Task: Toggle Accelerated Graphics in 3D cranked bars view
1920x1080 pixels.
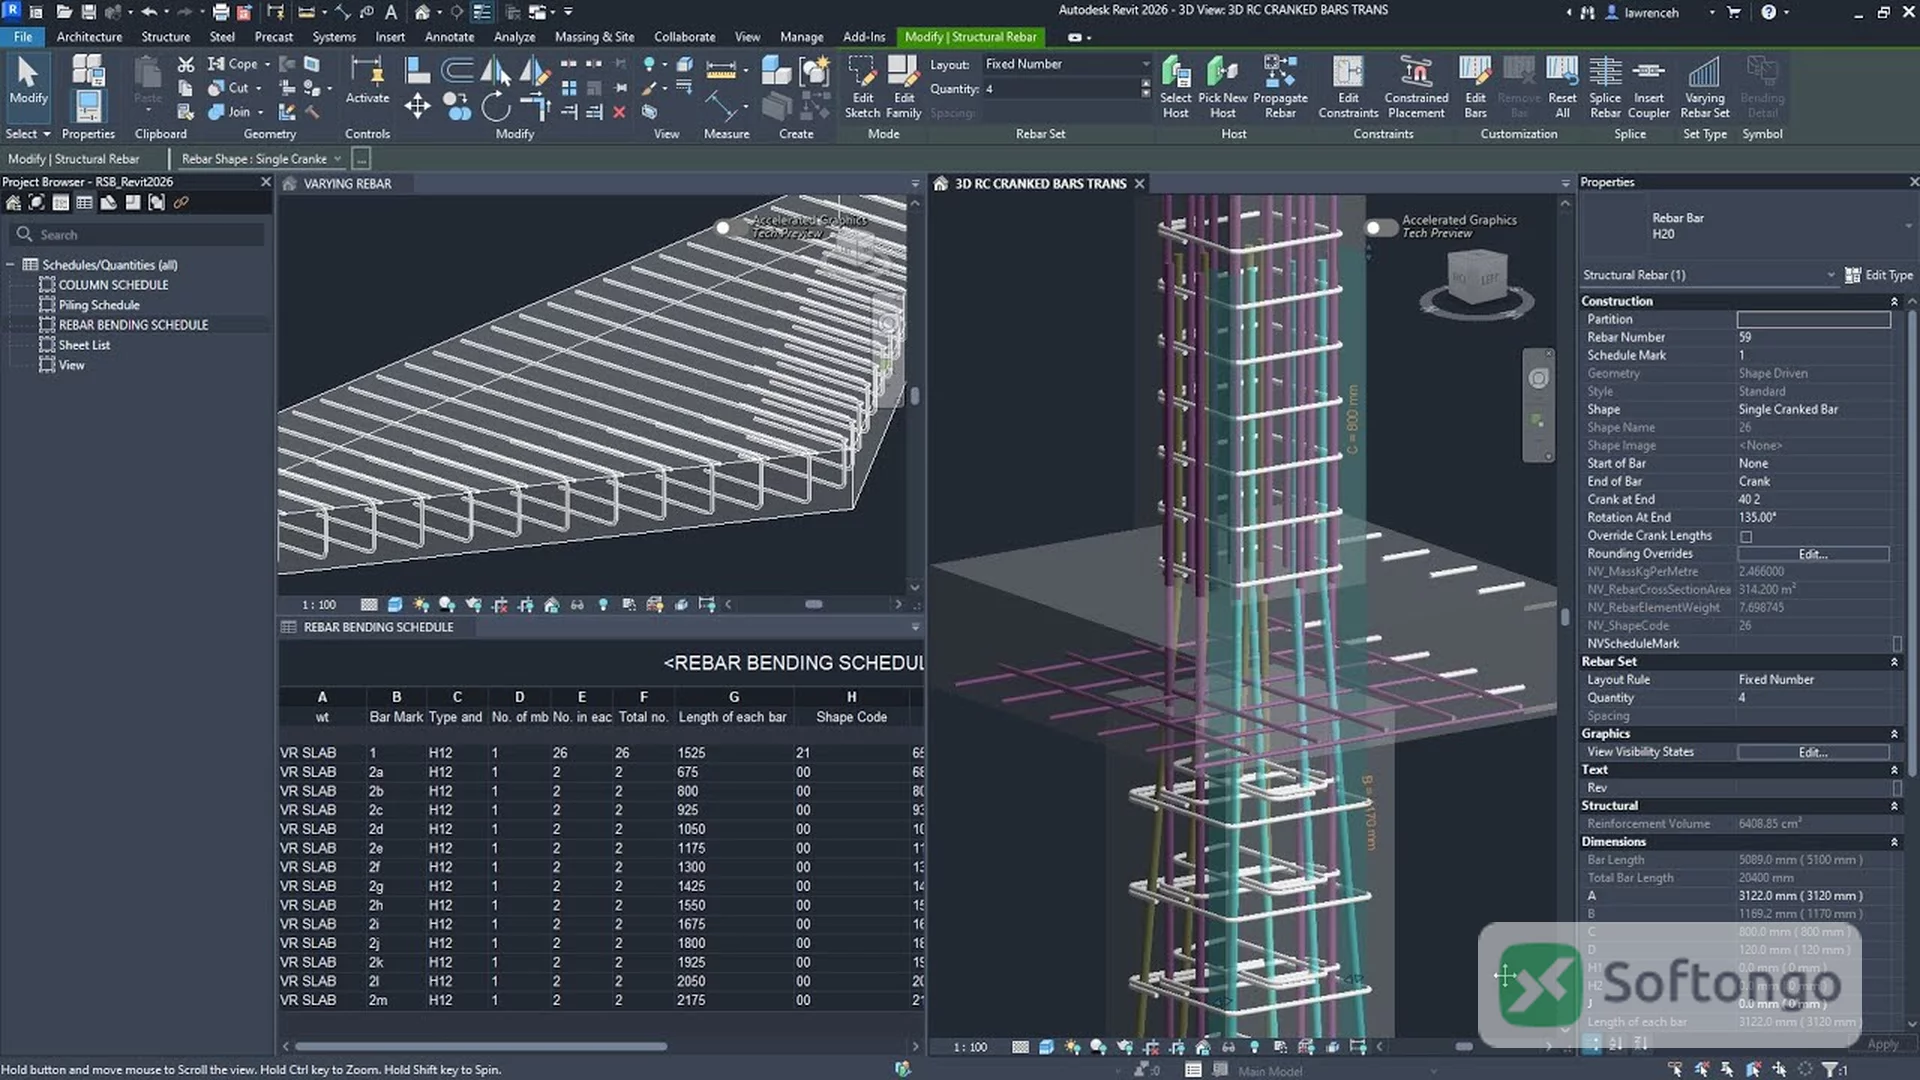Action: click(x=1380, y=227)
